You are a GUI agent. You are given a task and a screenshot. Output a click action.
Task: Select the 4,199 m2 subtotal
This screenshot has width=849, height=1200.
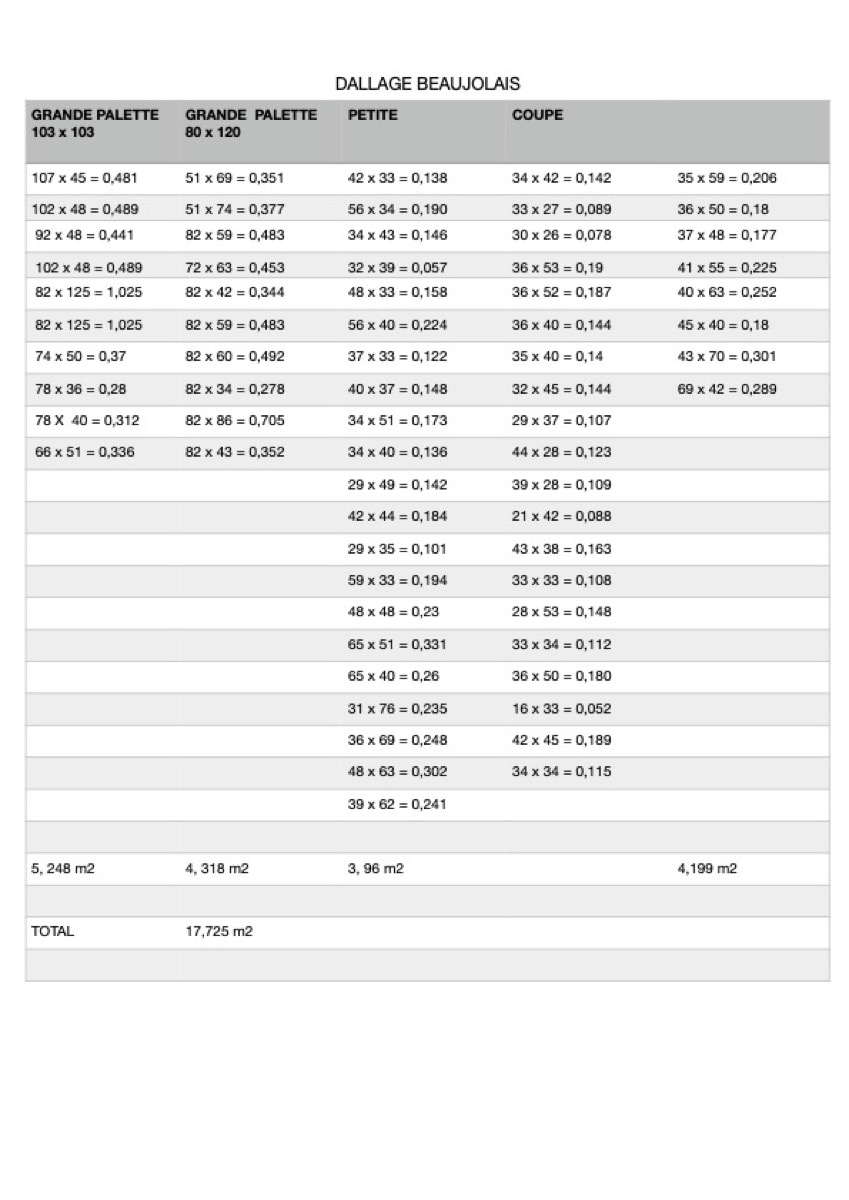point(707,869)
